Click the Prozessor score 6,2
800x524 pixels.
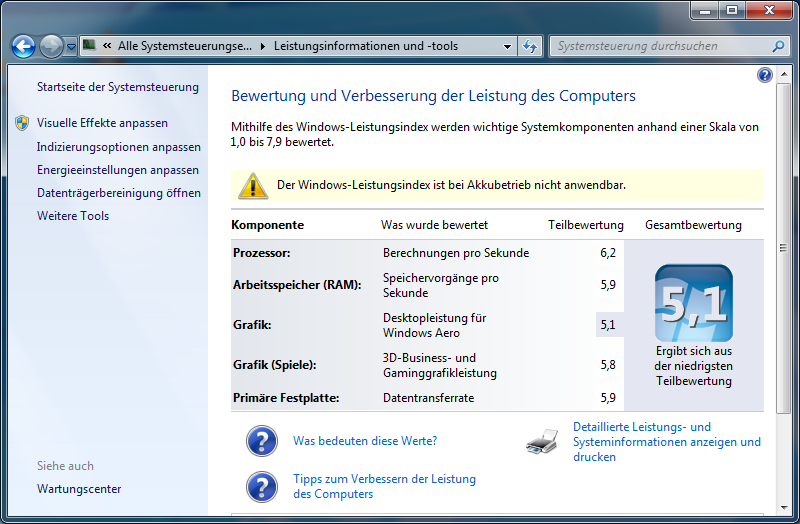tap(608, 253)
